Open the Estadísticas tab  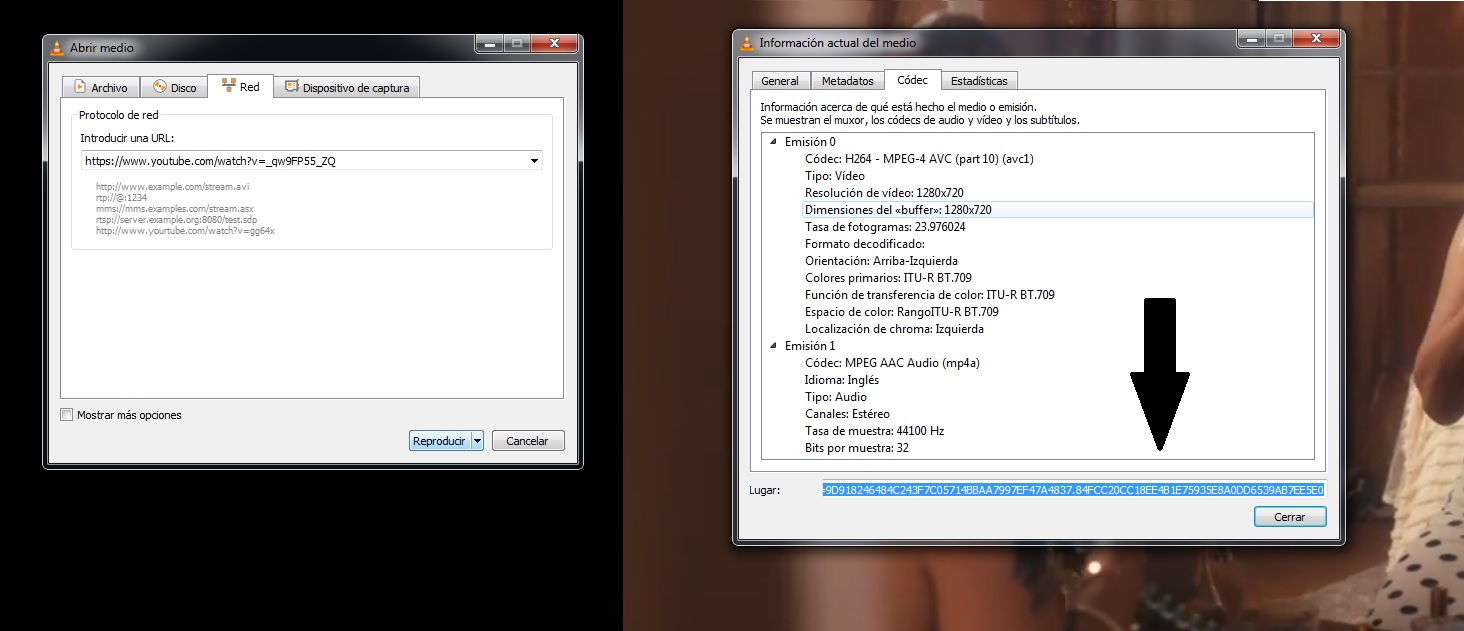[978, 81]
